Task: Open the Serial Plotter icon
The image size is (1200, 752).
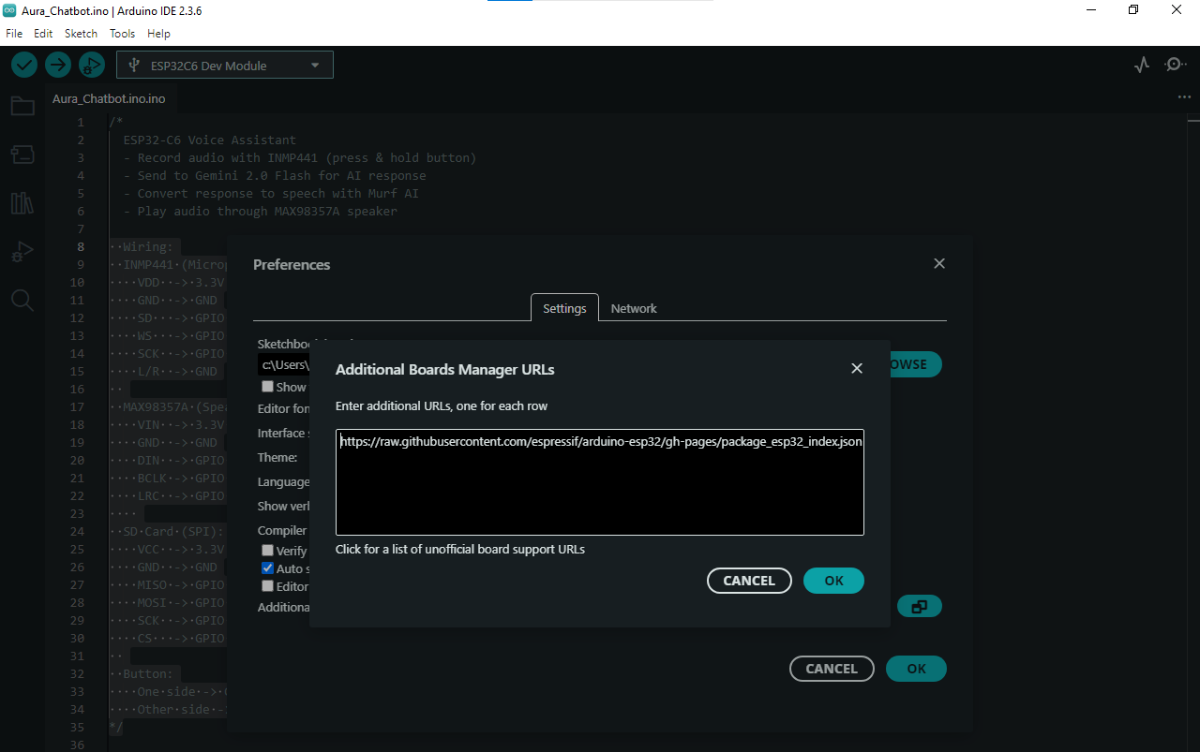Action: click(x=1142, y=65)
